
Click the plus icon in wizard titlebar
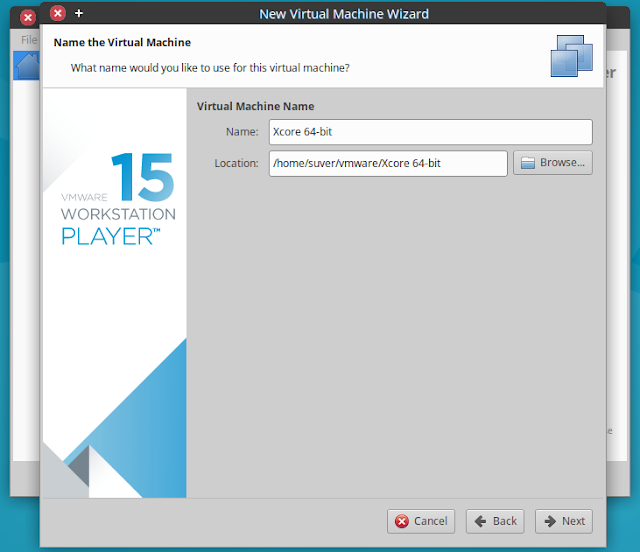pyautogui.click(x=79, y=13)
